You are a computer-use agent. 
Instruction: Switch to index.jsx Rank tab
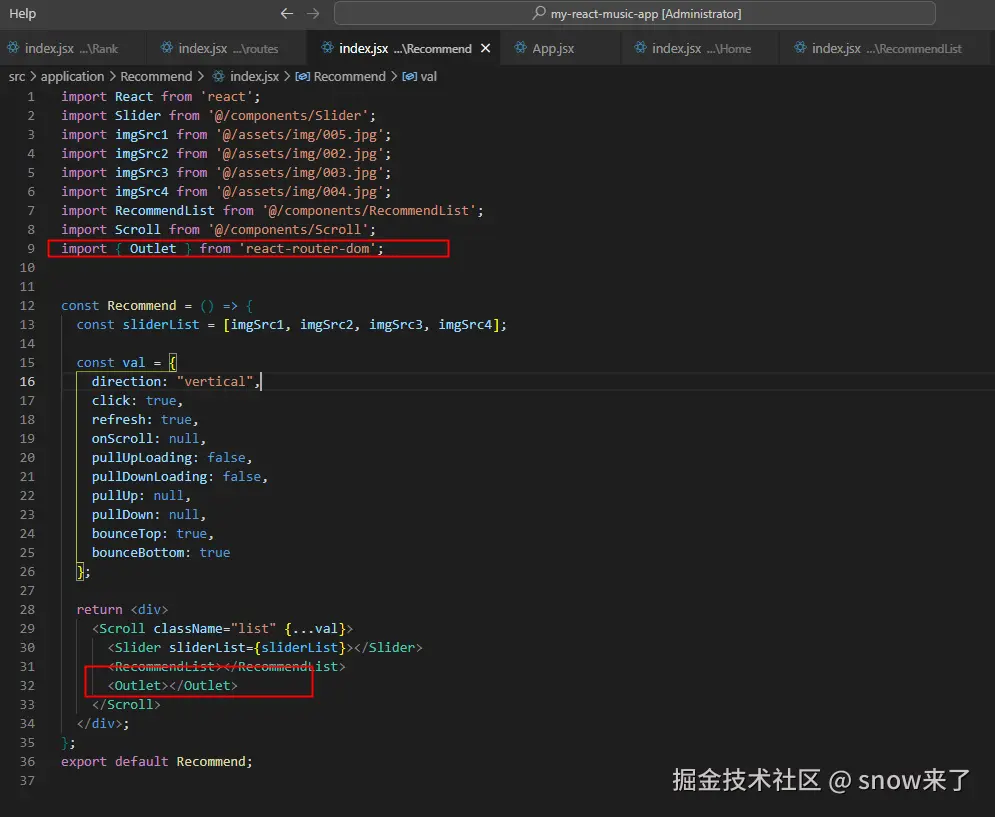71,48
